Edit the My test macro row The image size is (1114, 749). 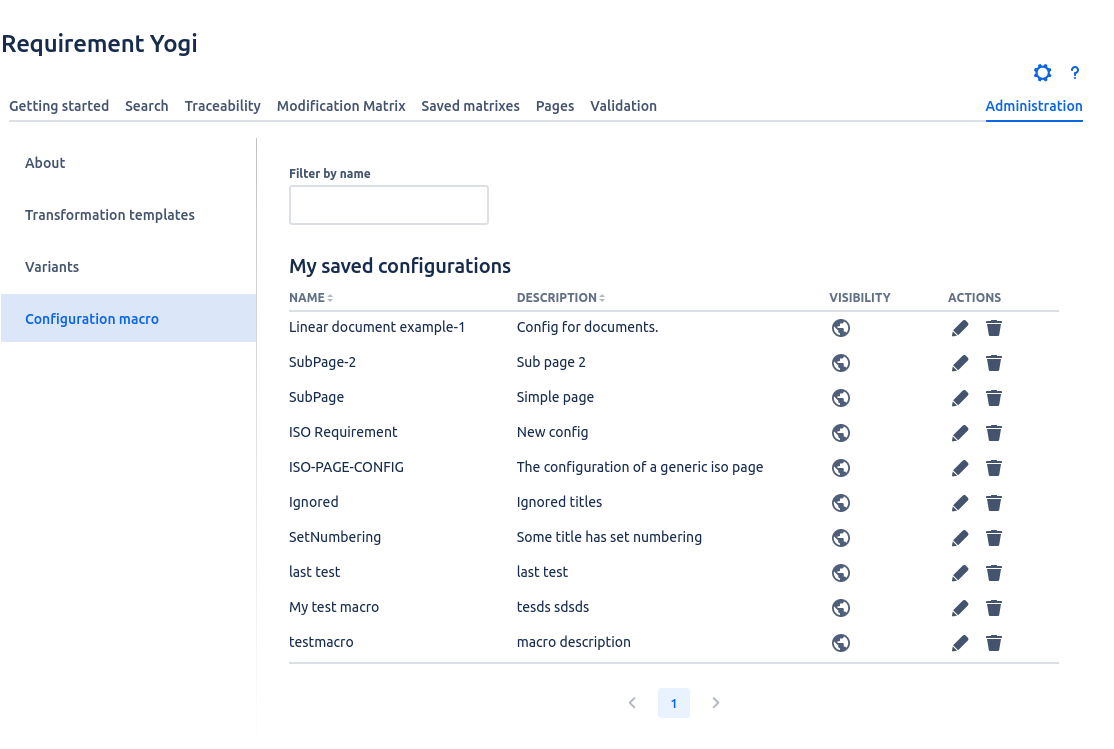click(960, 608)
